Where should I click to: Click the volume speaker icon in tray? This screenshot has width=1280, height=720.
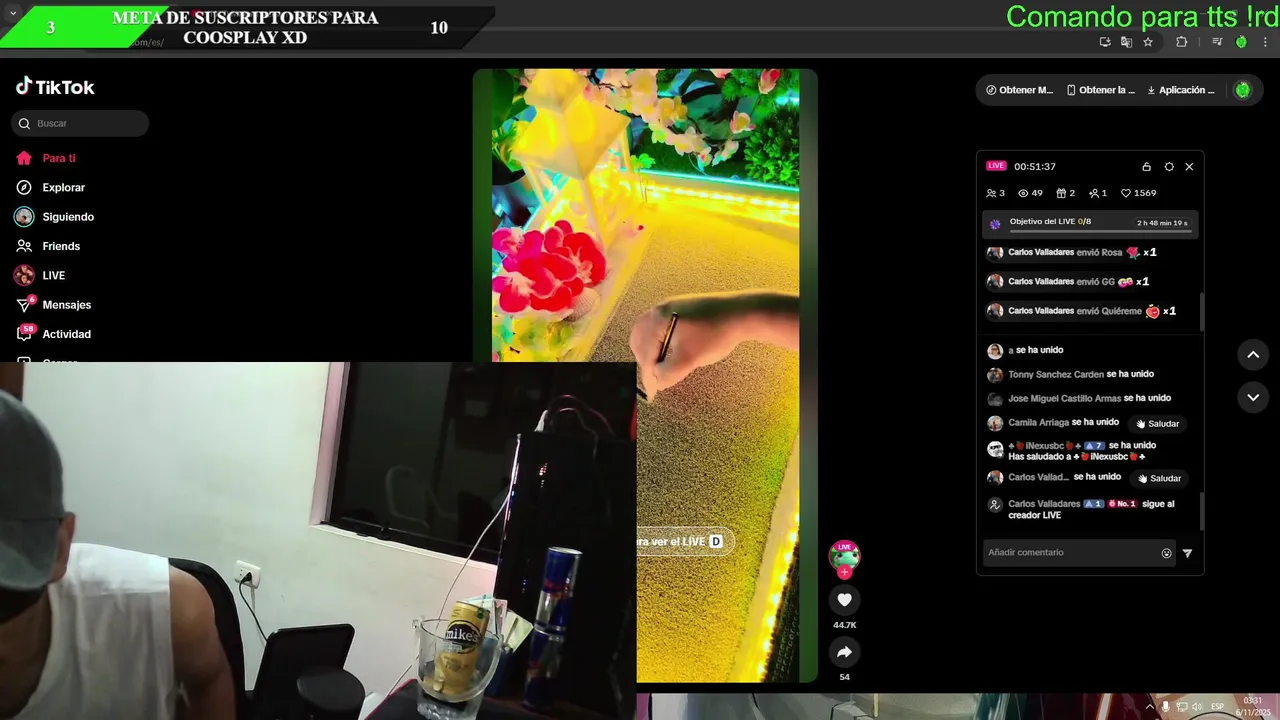click(x=1197, y=707)
